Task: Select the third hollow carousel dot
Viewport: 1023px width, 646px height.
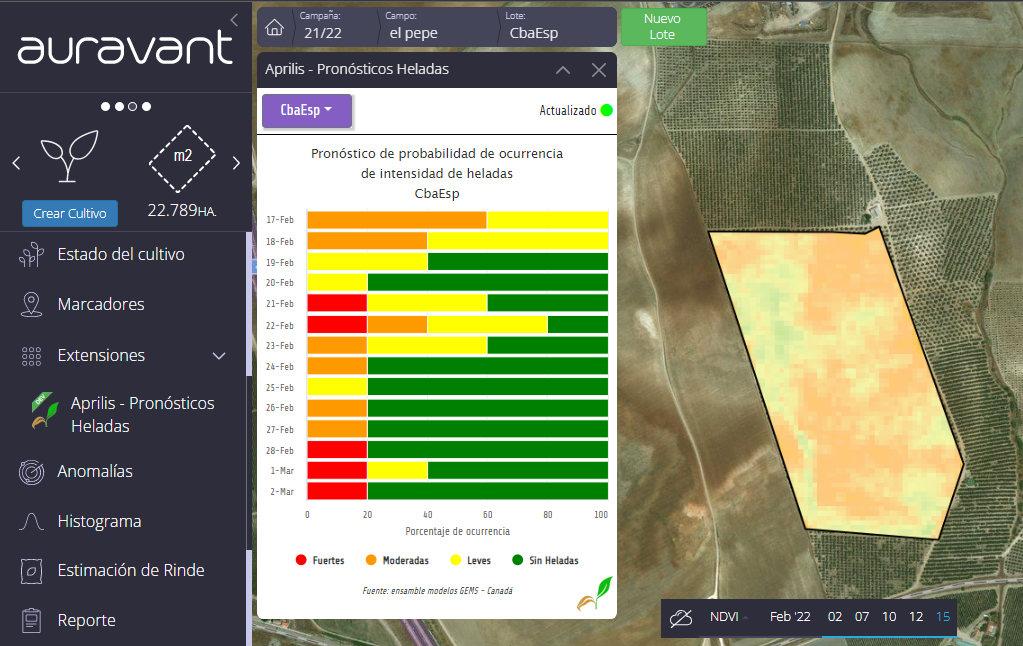Action: pyautogui.click(x=133, y=106)
